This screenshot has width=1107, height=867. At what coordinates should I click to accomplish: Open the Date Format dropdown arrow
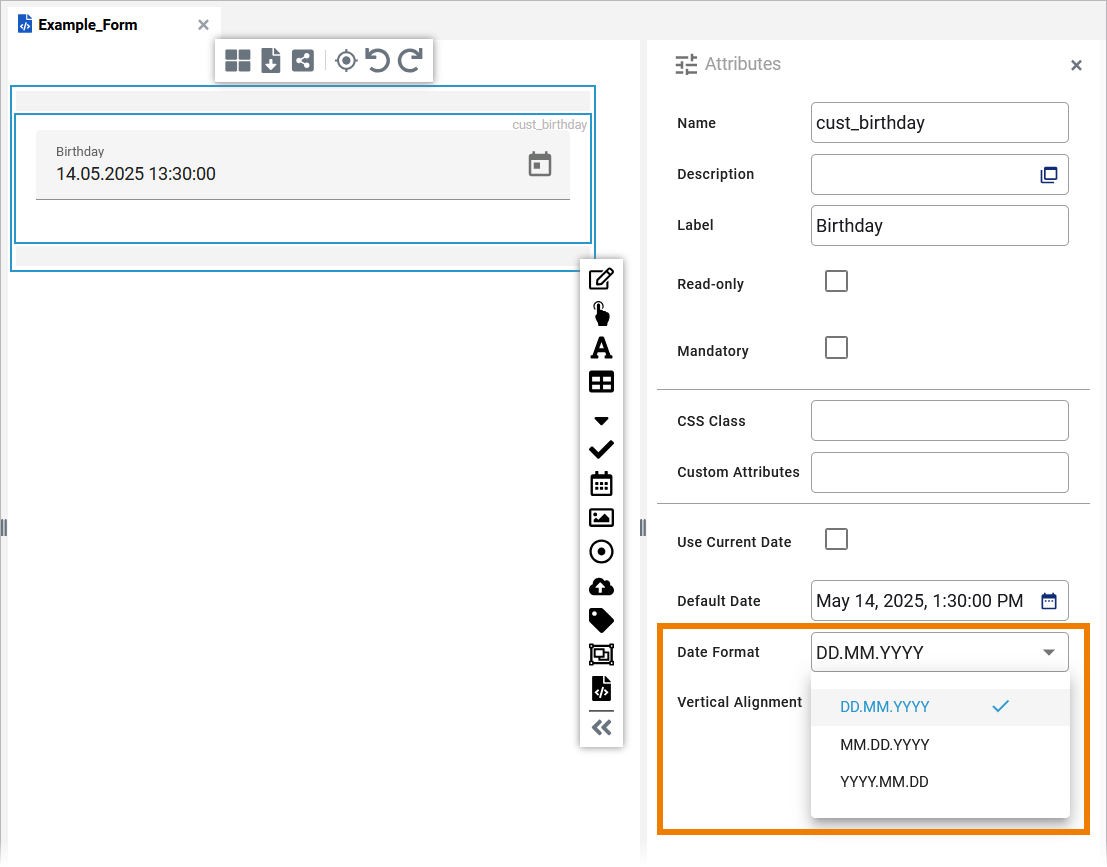tap(1048, 653)
